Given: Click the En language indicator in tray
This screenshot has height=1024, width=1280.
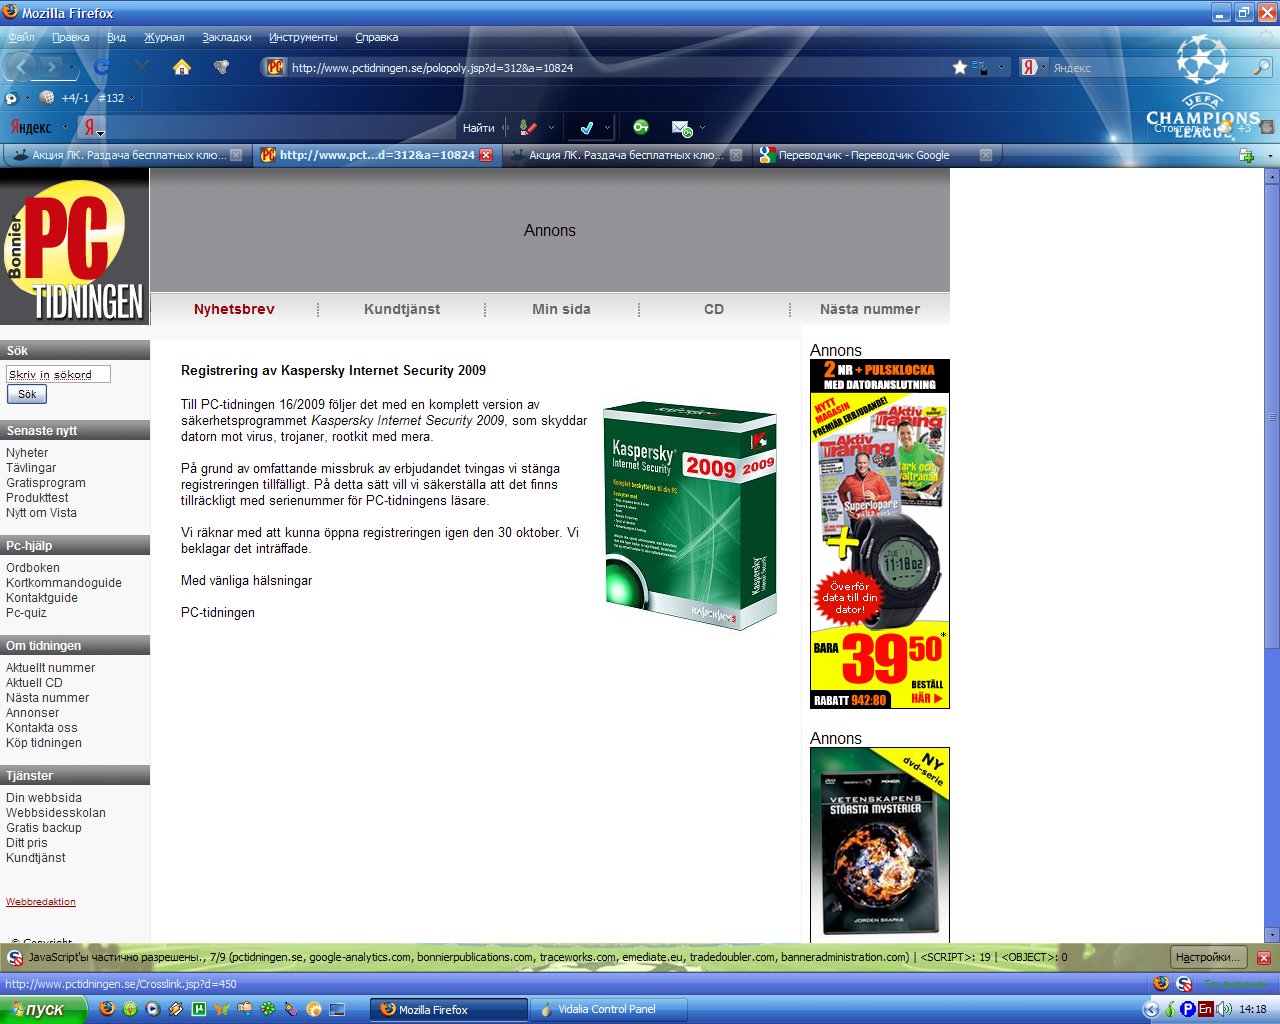Looking at the screenshot, I should click(1205, 1009).
